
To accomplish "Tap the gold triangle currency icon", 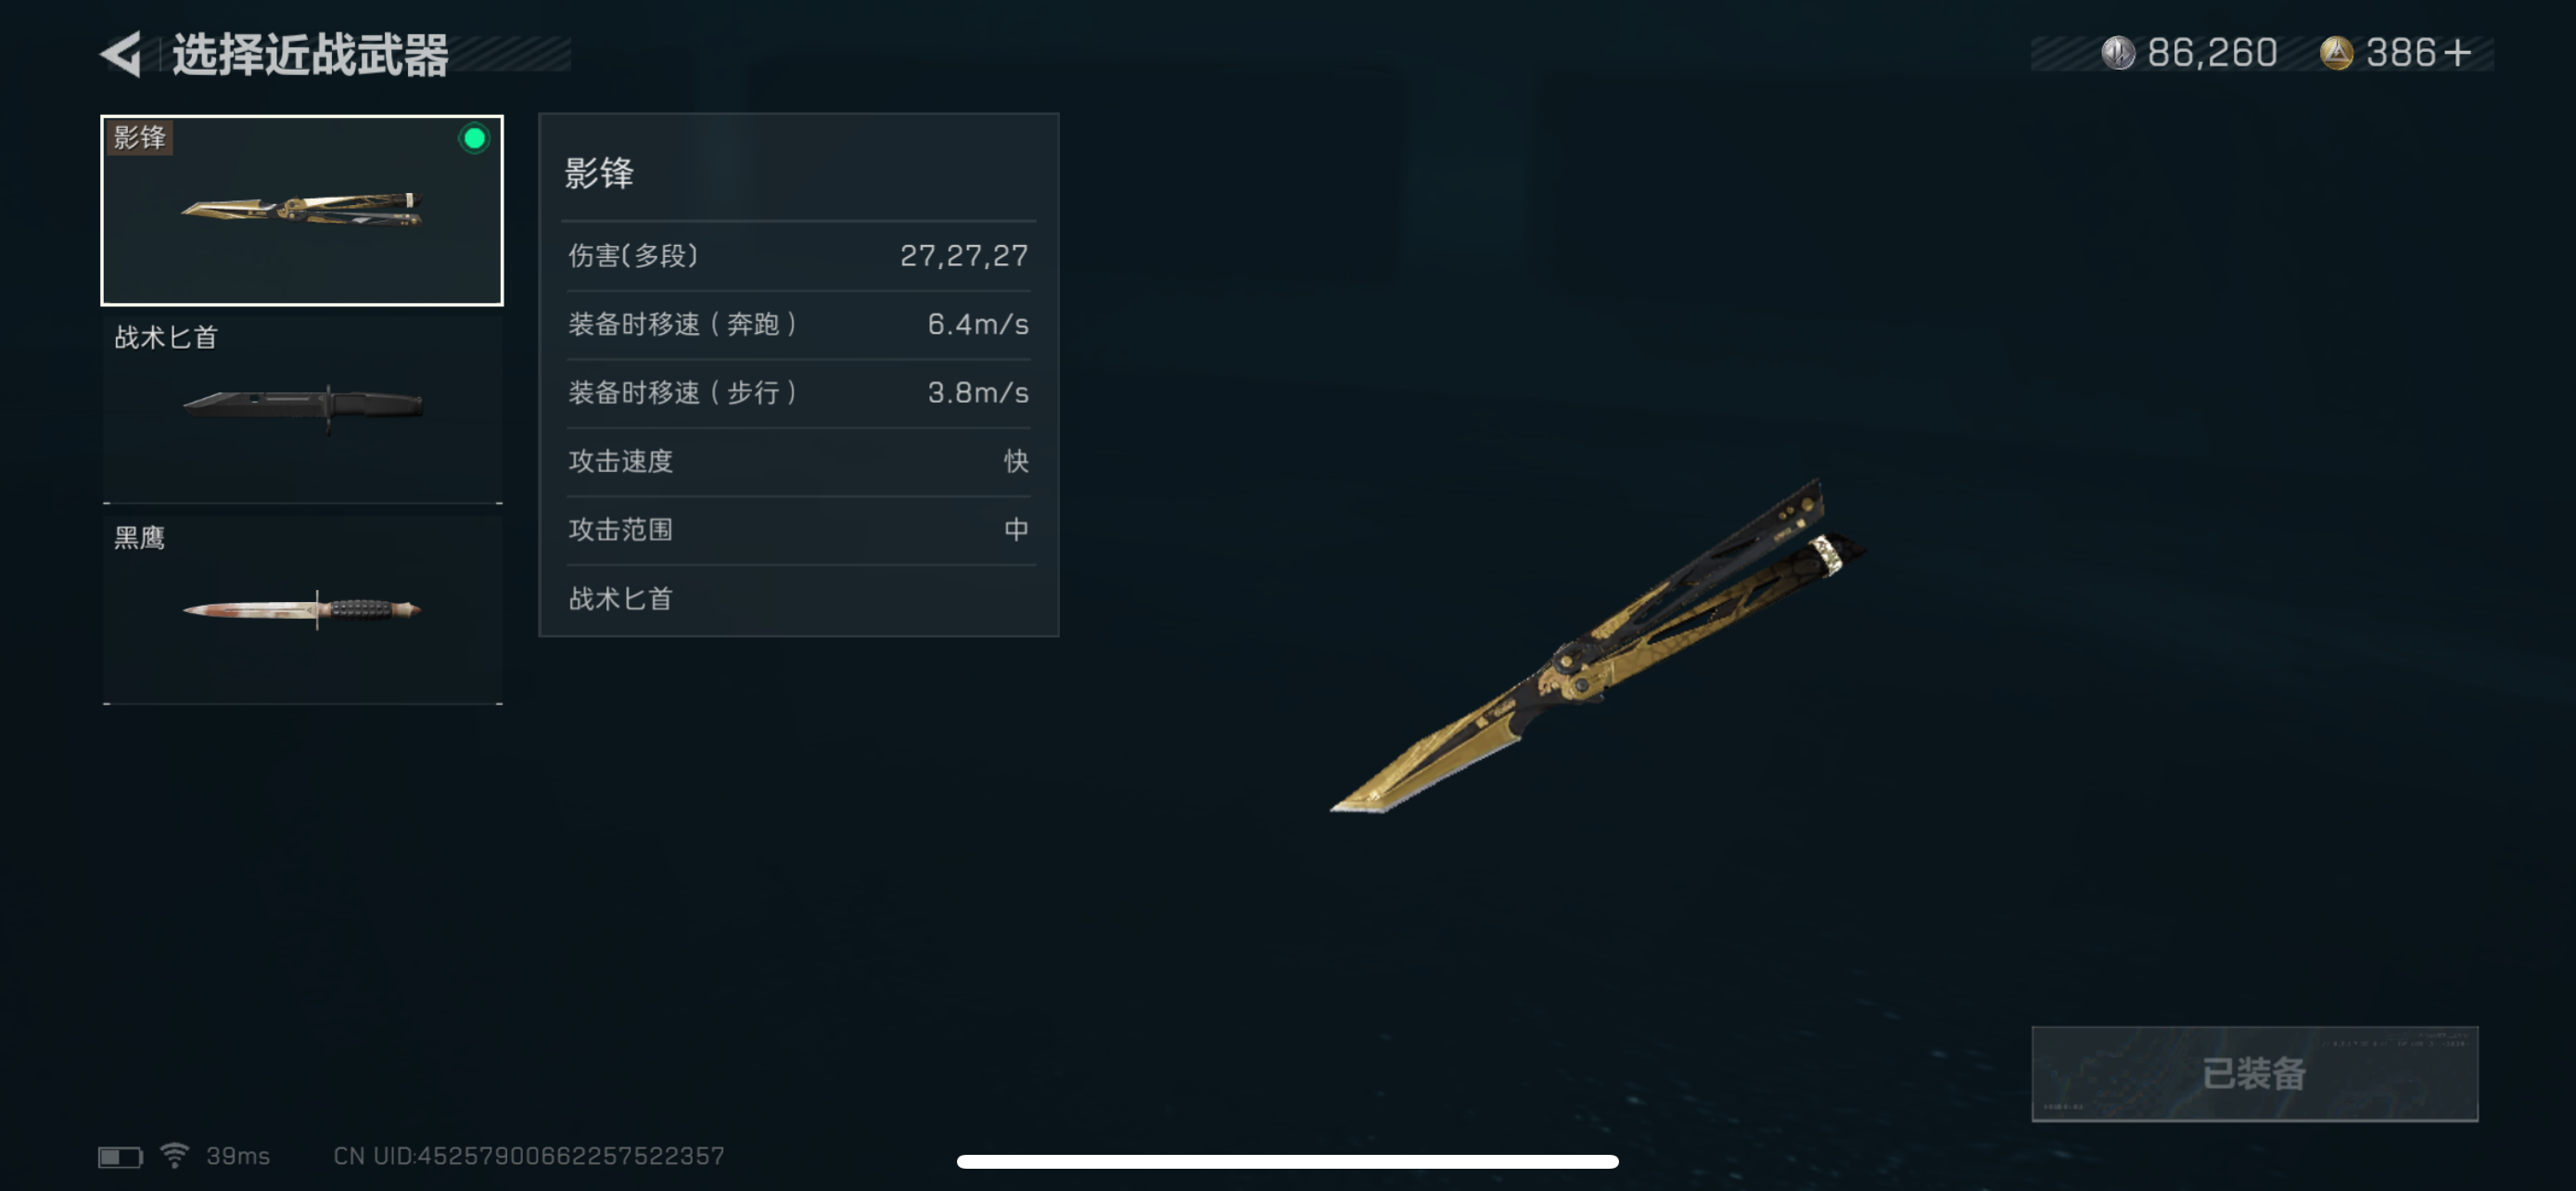I will pyautogui.click(x=2336, y=53).
